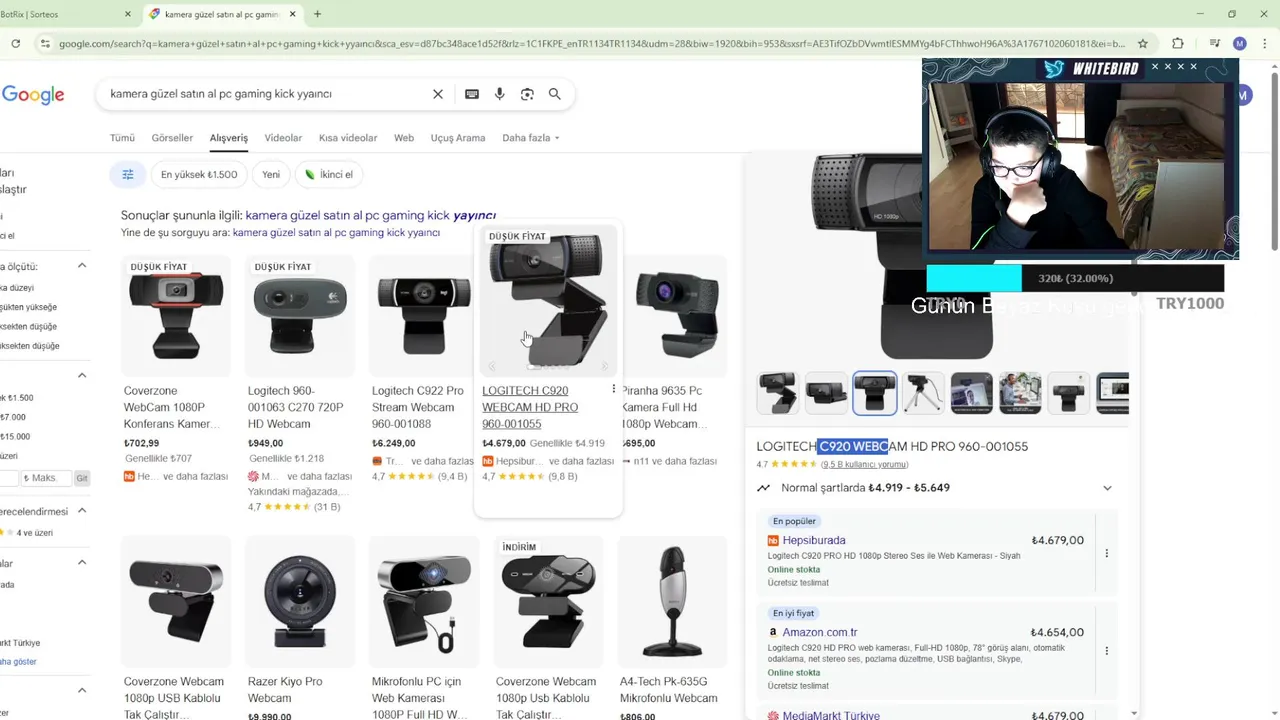This screenshot has height=720, width=1280.
Task: Switch to the Kısa videolar tab
Action: click(348, 138)
